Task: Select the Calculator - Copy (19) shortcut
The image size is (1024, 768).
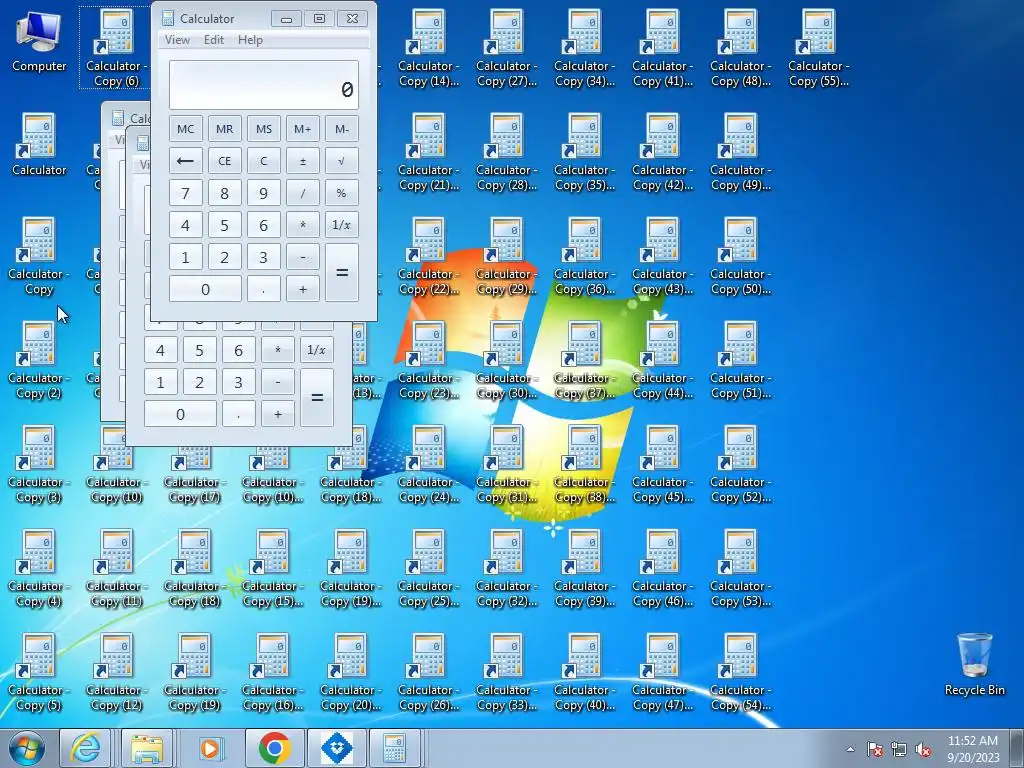Action: click(195, 672)
